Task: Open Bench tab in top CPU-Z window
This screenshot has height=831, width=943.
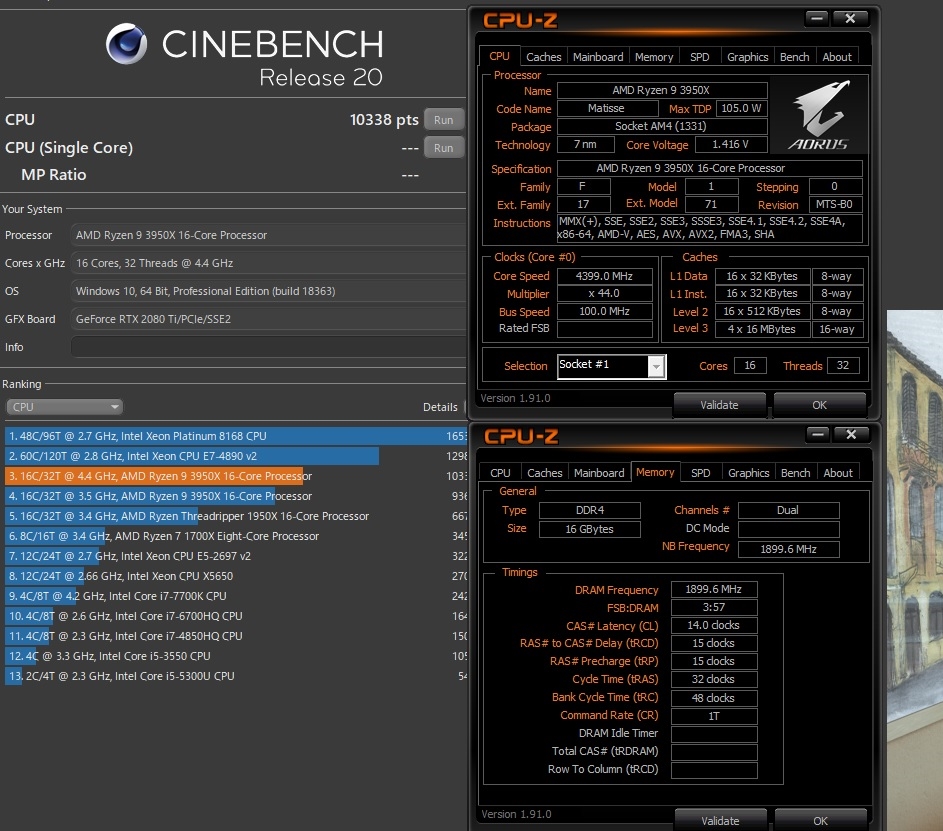Action: pyautogui.click(x=794, y=57)
